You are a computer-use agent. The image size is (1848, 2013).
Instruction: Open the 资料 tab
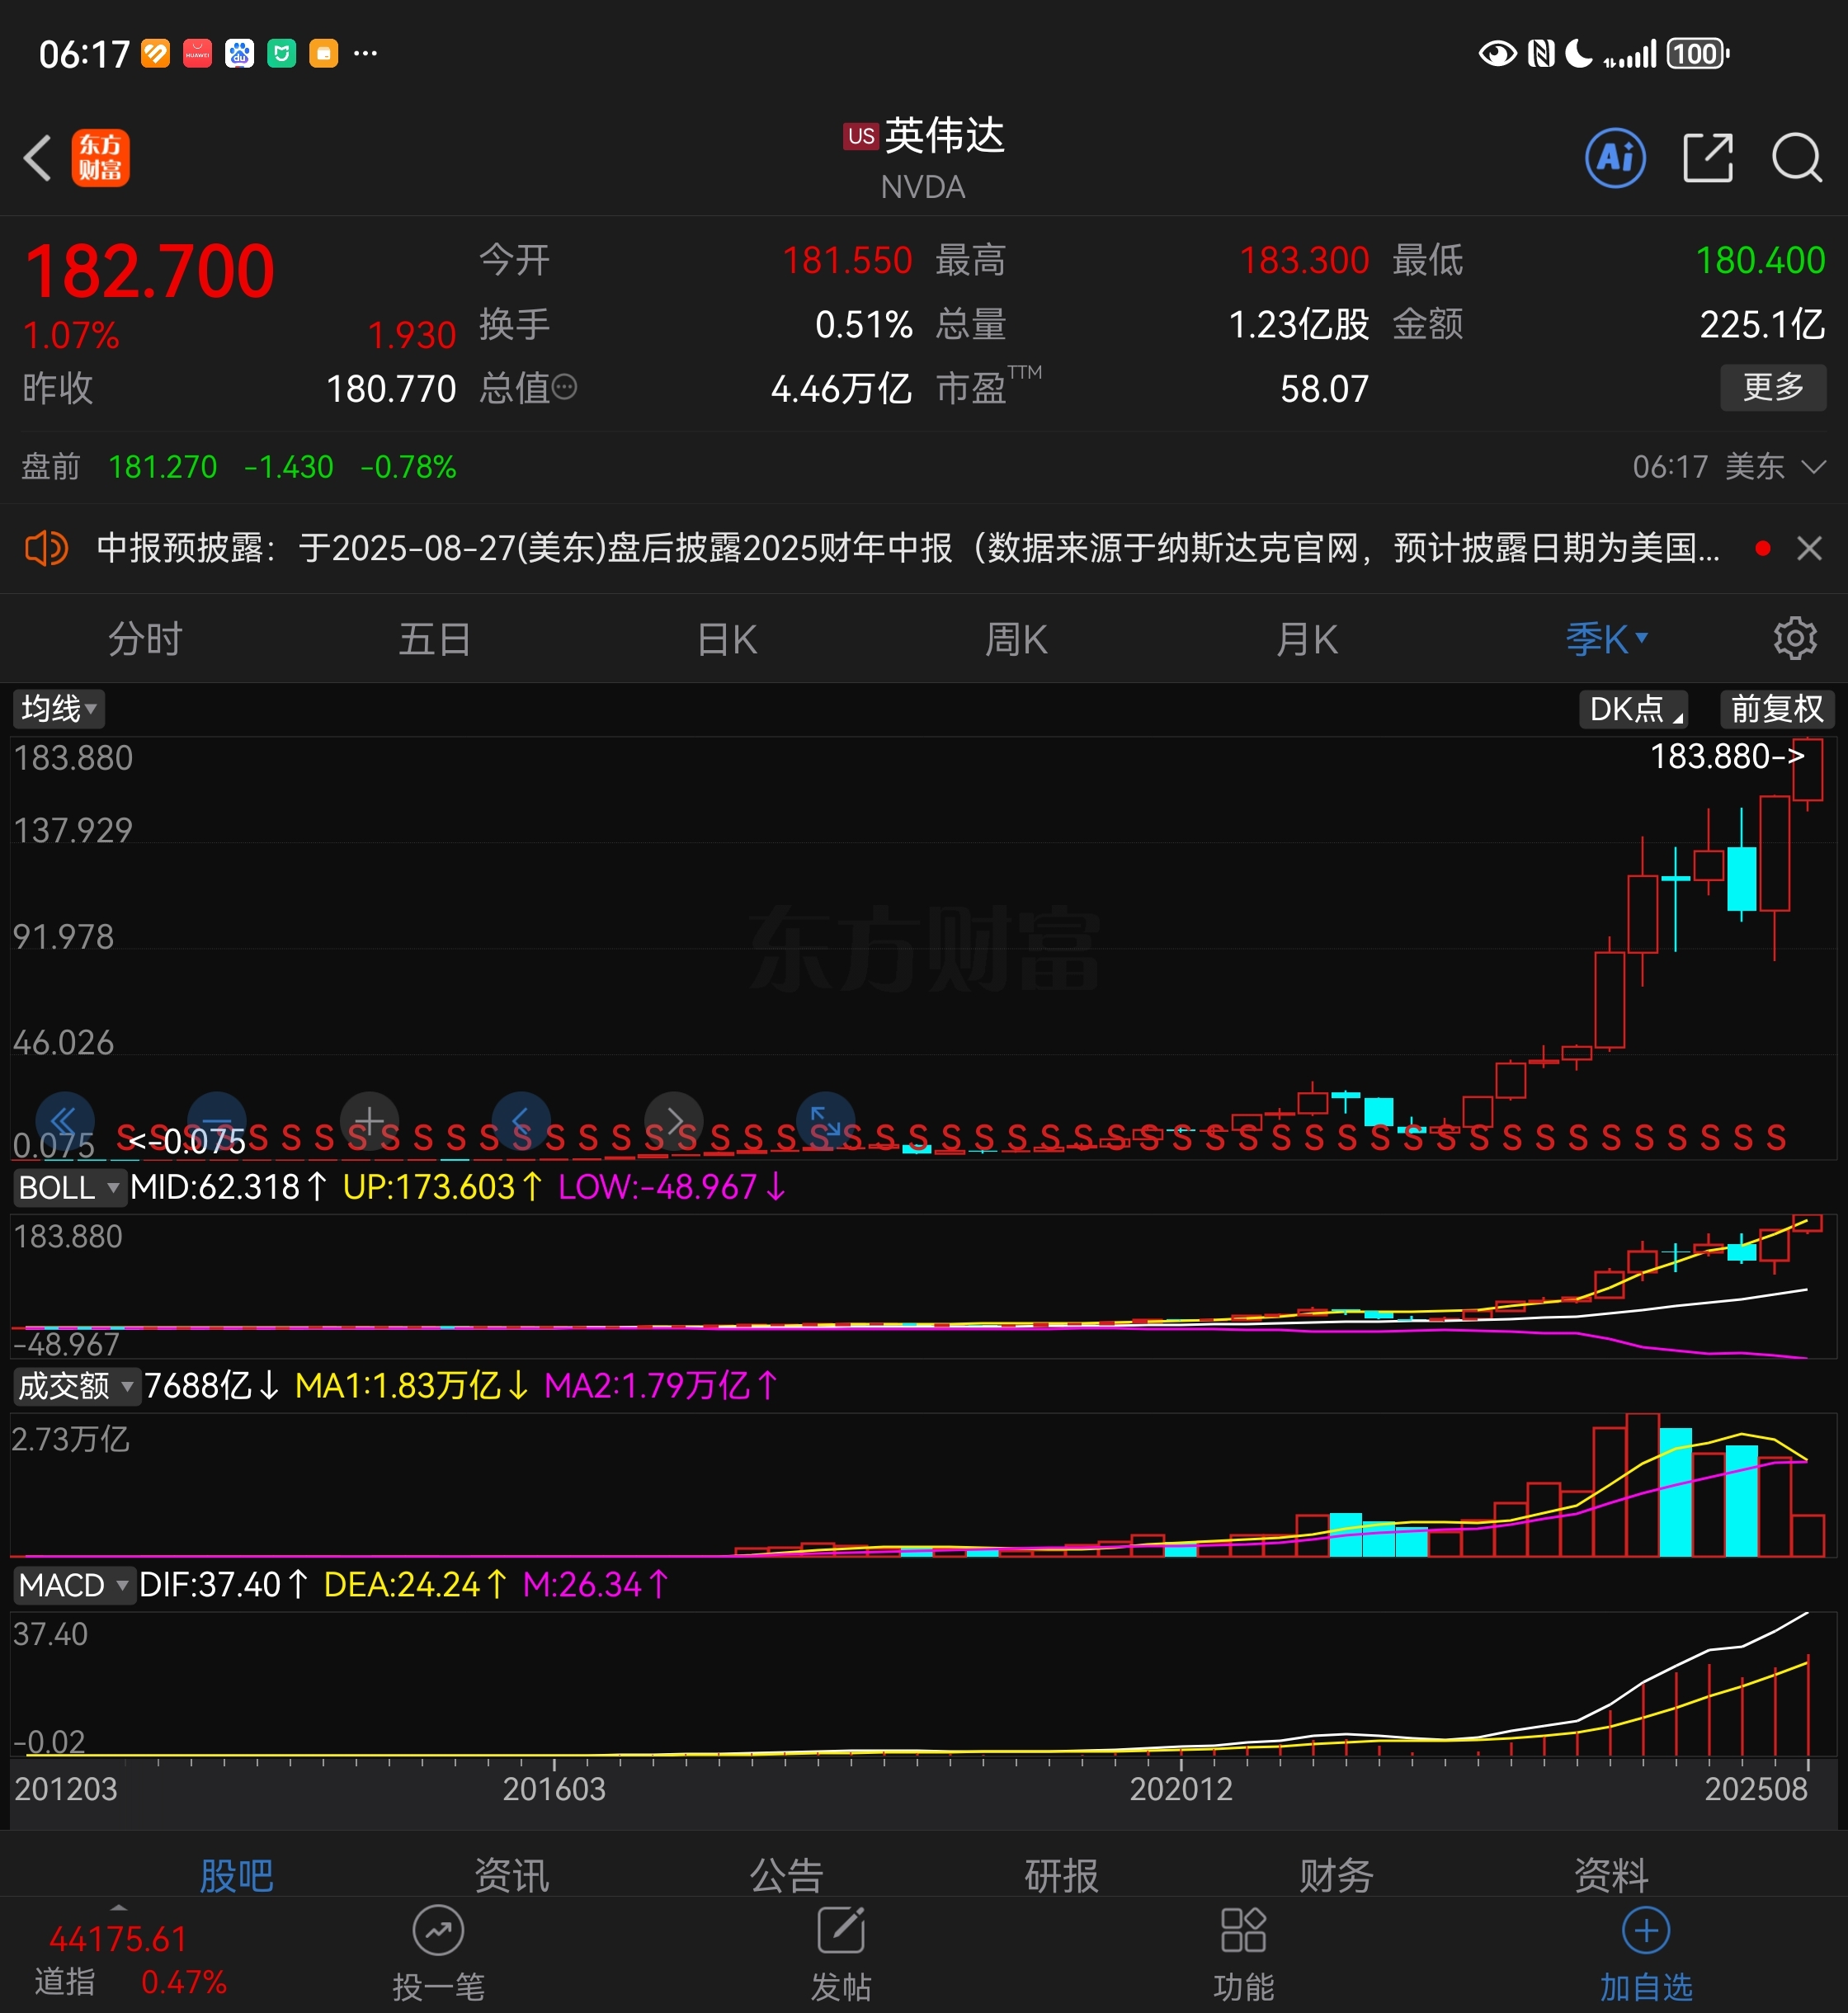(x=1611, y=1874)
